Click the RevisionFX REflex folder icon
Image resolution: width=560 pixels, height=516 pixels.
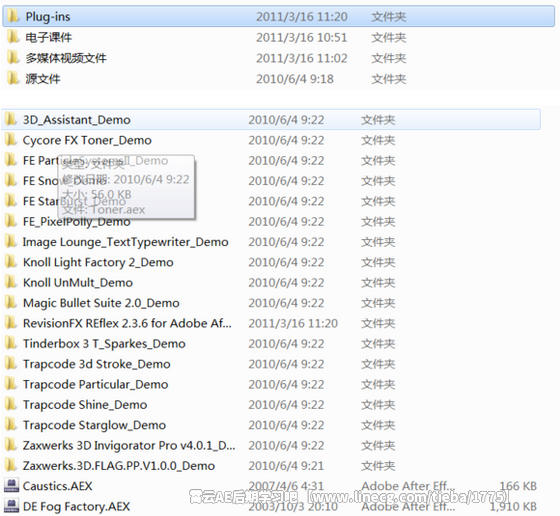point(11,323)
